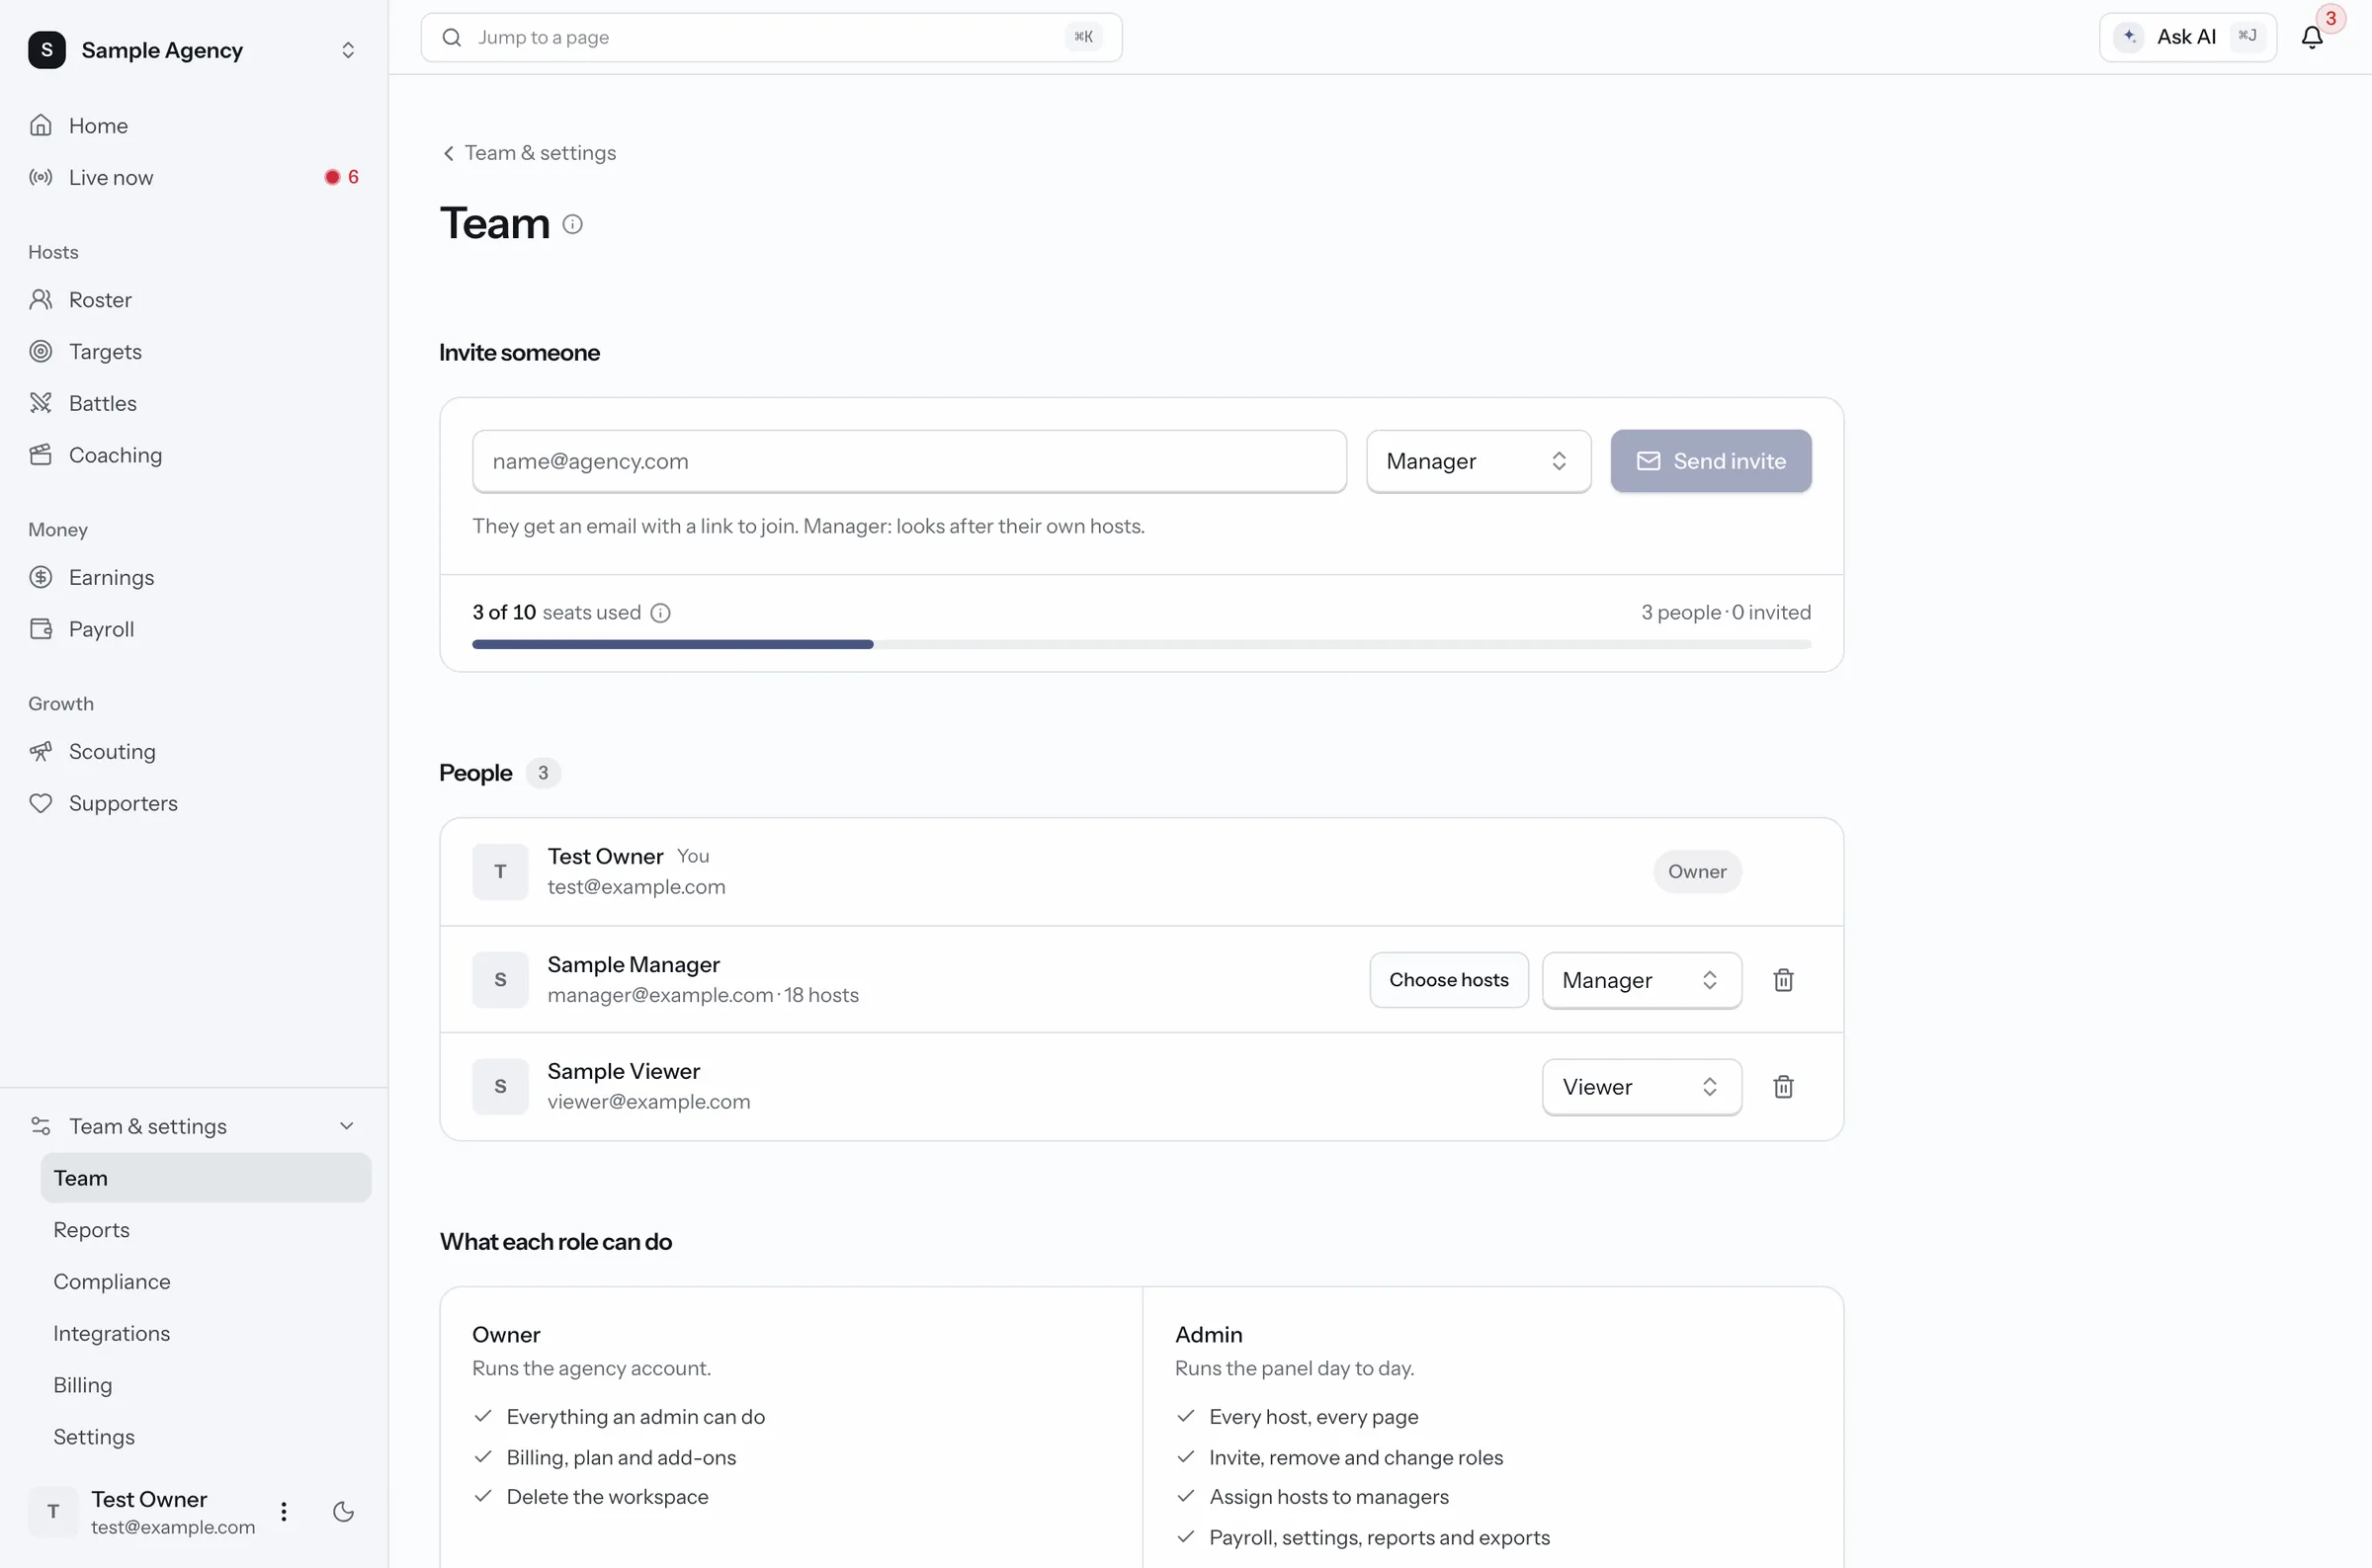Go to Targets page
The image size is (2372, 1568).
click(194, 352)
